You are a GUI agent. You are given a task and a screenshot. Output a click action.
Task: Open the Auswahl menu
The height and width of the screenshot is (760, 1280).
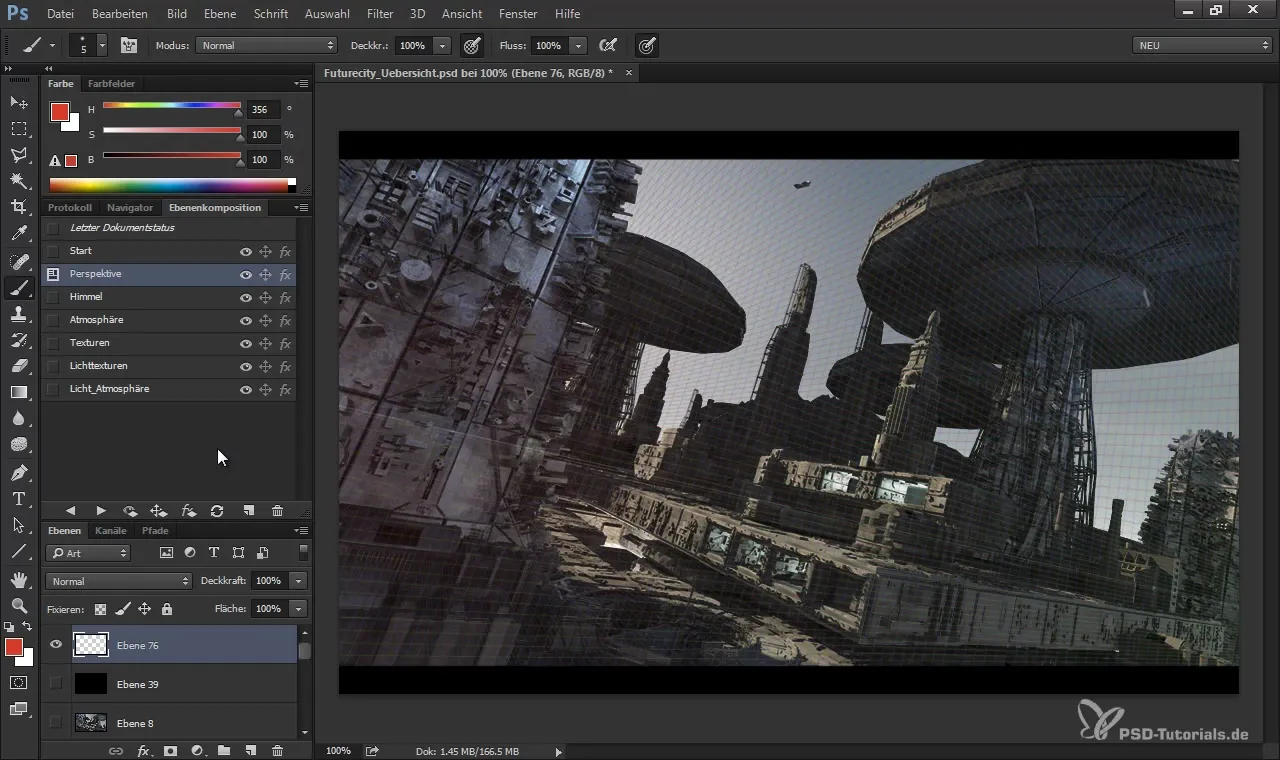pyautogui.click(x=327, y=14)
